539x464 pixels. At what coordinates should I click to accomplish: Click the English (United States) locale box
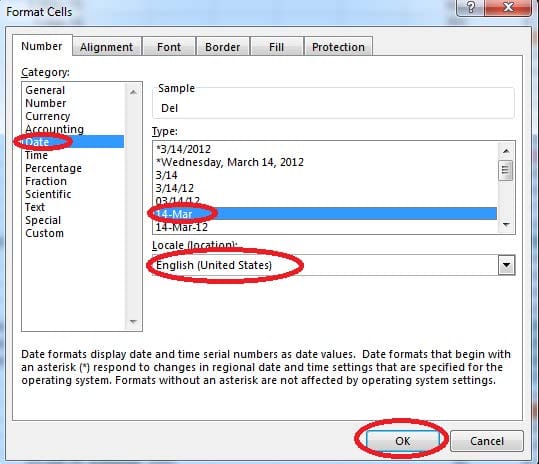pyautogui.click(x=325, y=265)
